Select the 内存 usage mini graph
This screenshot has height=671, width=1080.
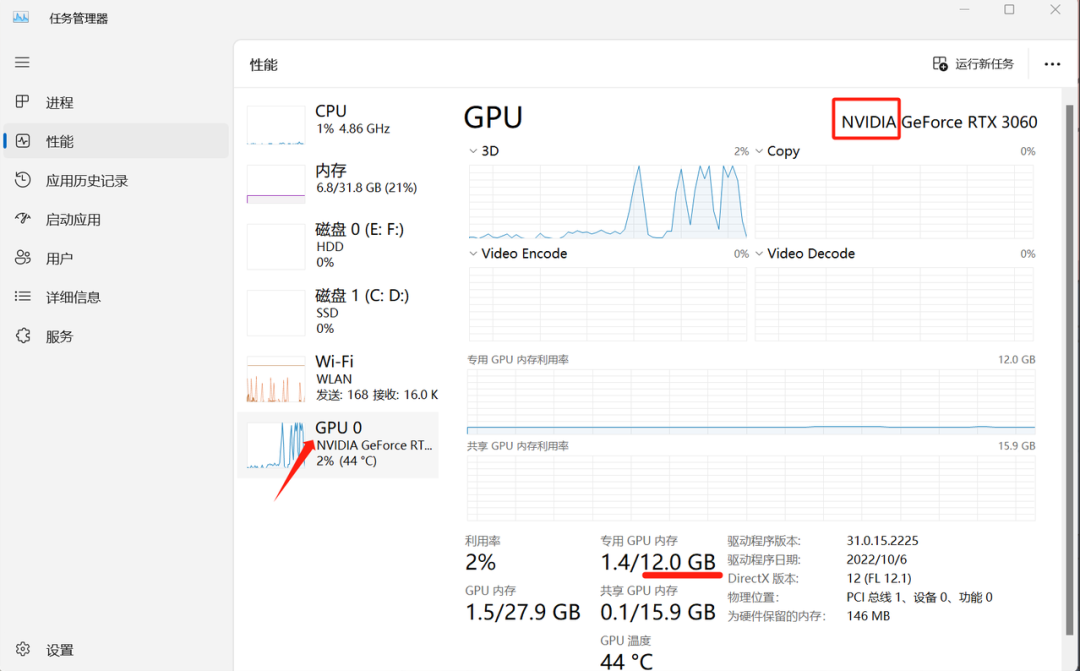coord(276,185)
